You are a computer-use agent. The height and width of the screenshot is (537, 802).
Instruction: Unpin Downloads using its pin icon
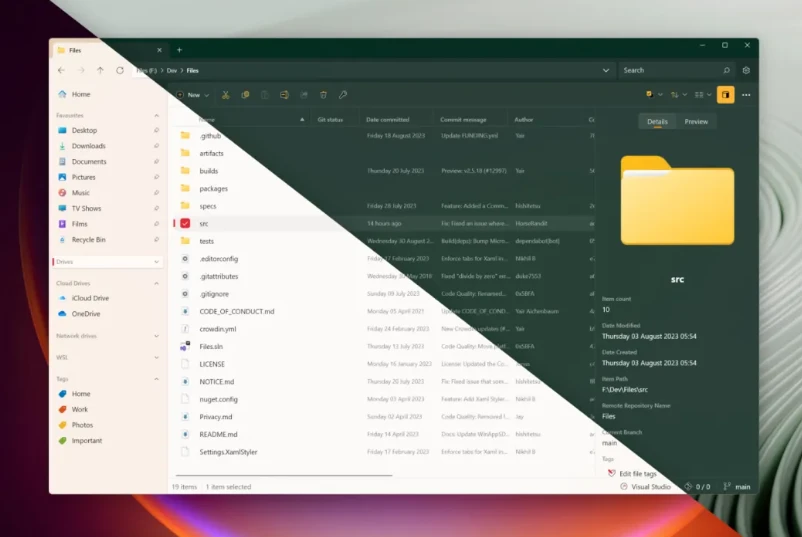[x=157, y=146]
